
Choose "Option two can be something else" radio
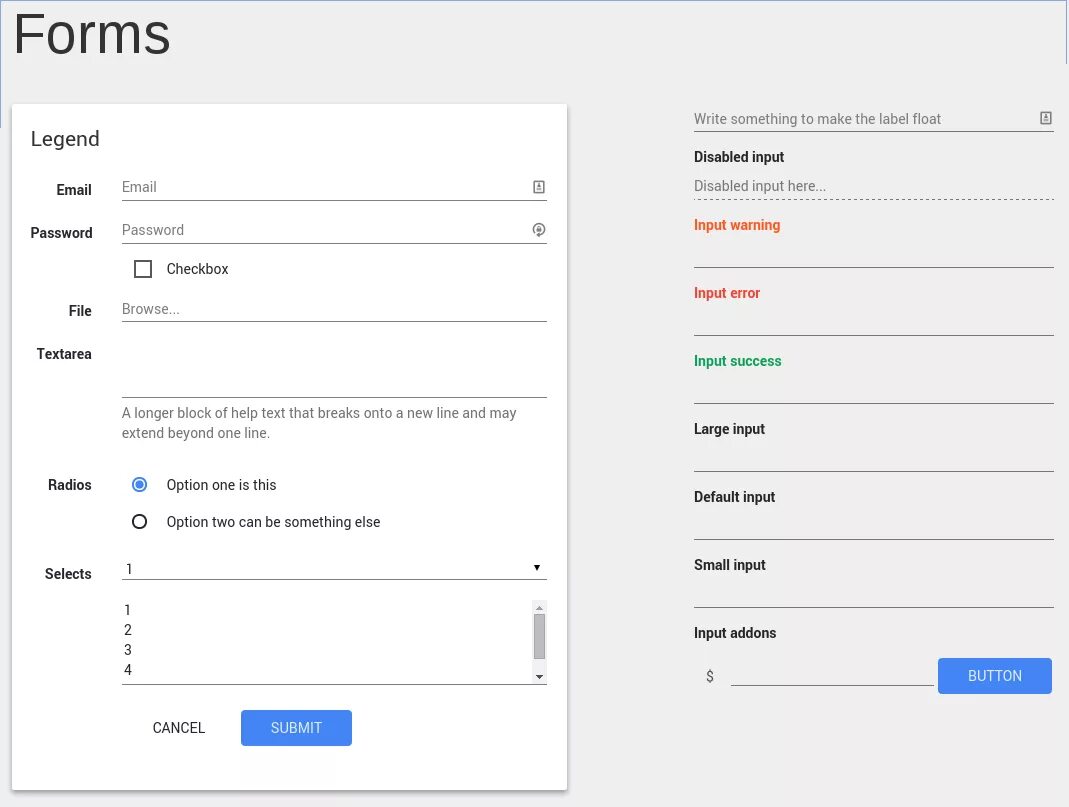tap(140, 522)
